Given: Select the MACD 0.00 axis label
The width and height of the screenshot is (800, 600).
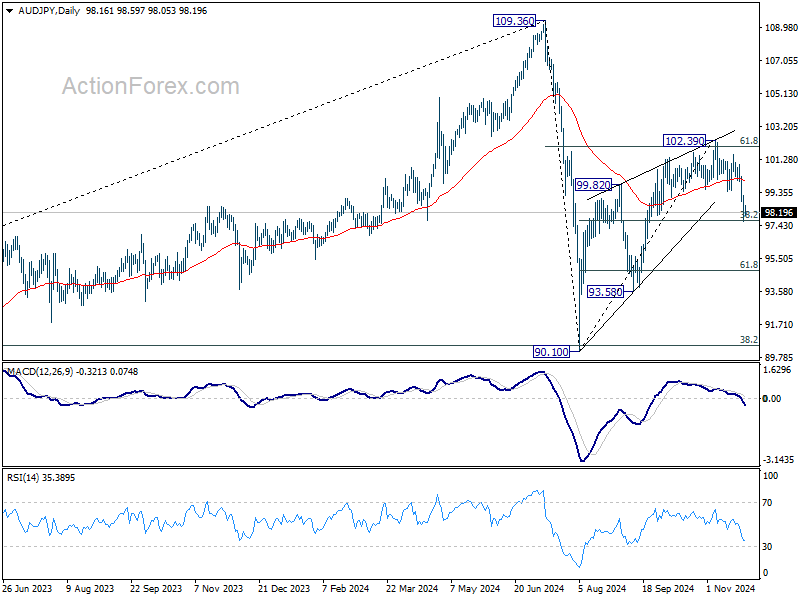Looking at the screenshot, I should (x=771, y=398).
